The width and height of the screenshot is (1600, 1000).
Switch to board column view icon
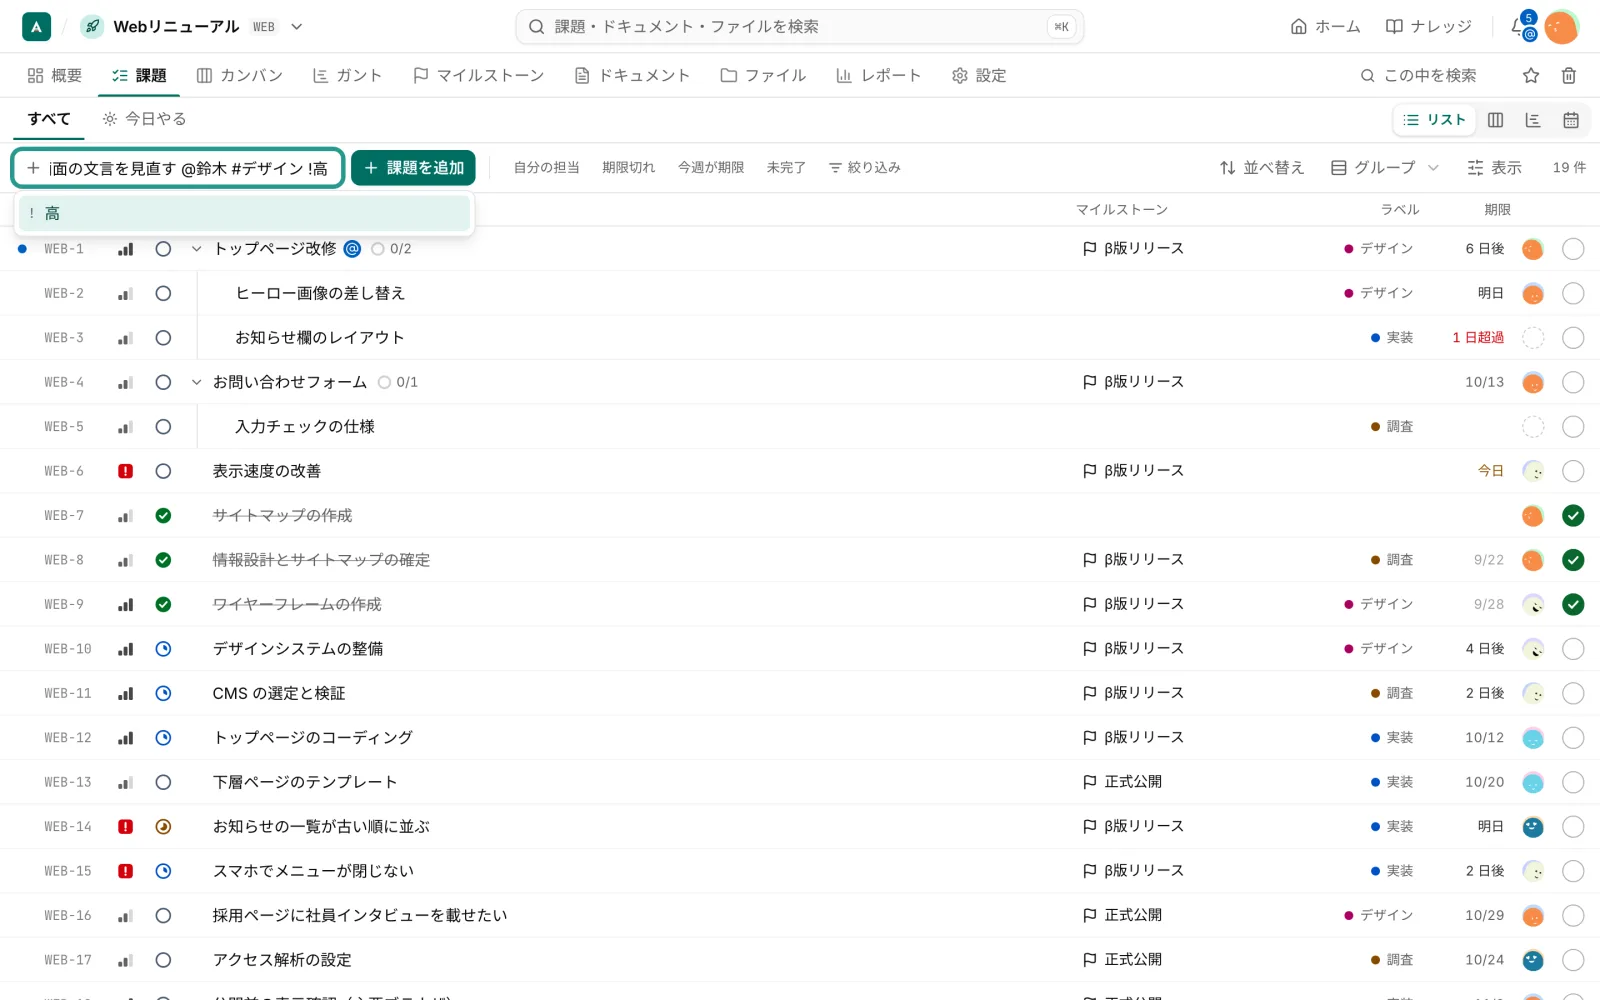1495,120
